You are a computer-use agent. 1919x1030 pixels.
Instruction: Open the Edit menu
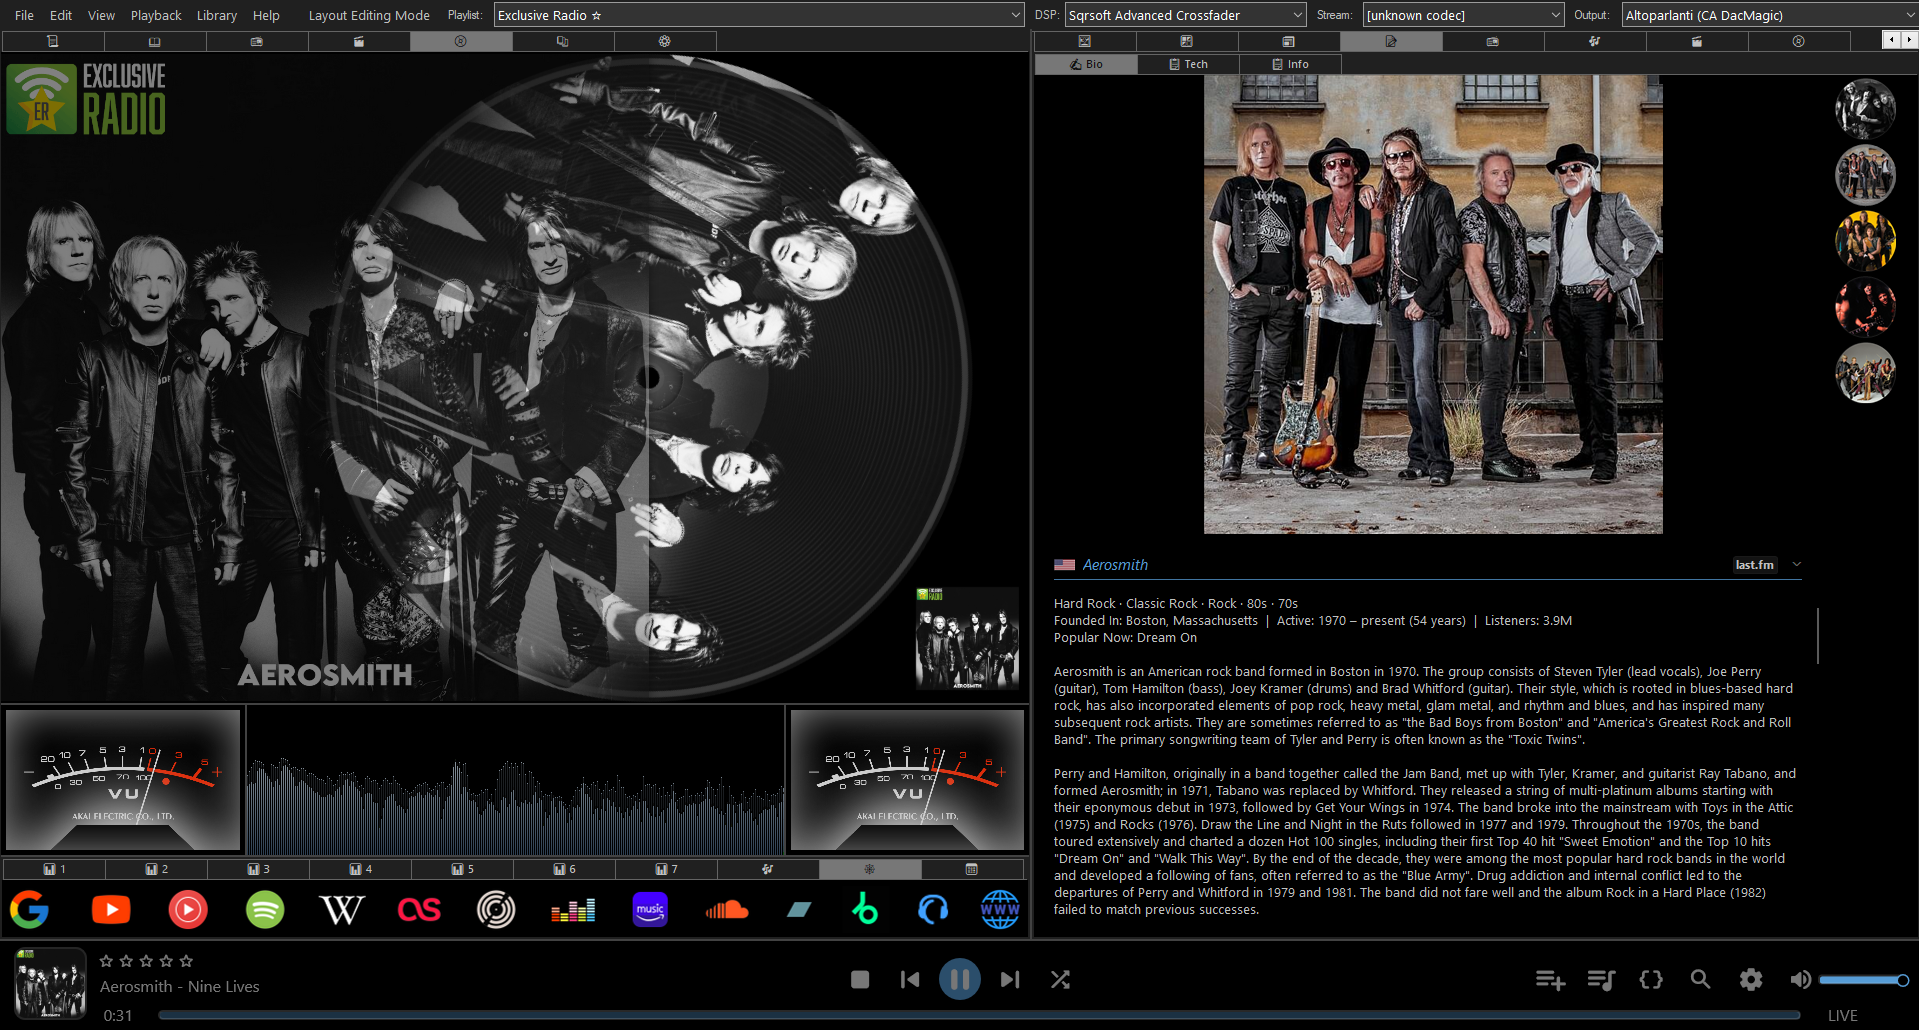(61, 15)
